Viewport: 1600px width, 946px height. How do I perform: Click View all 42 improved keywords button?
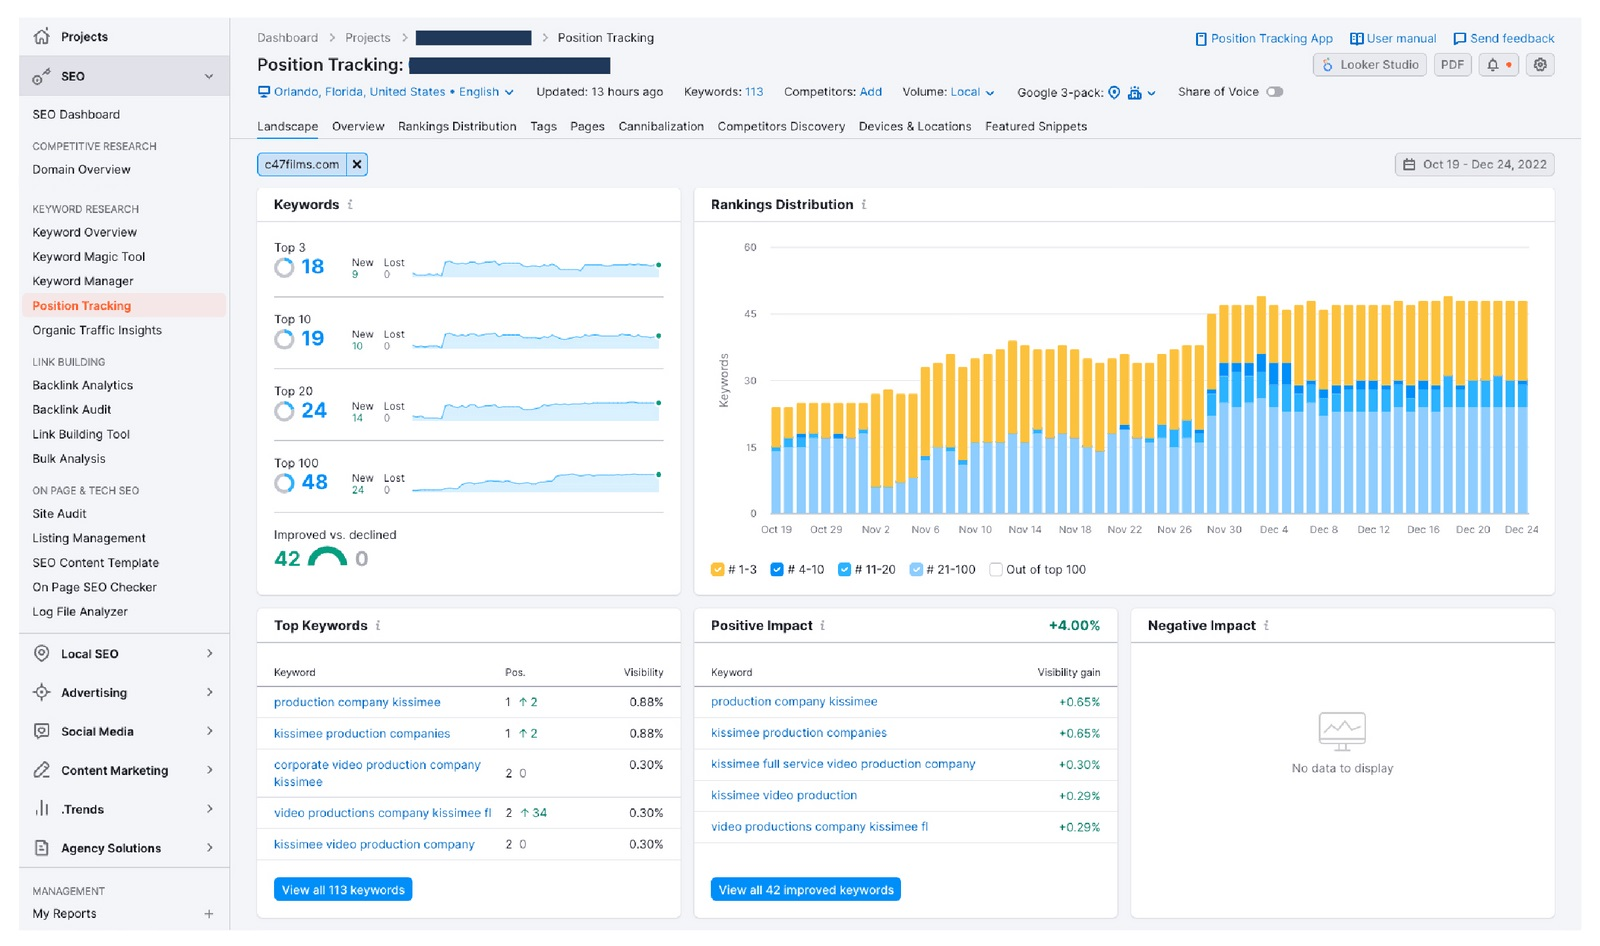(x=806, y=890)
